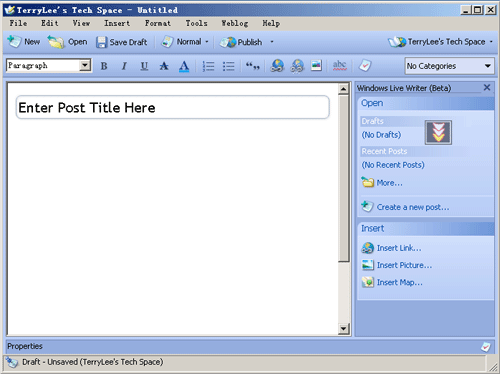Save the post with Save Draft
The image size is (500, 374).
click(122, 42)
